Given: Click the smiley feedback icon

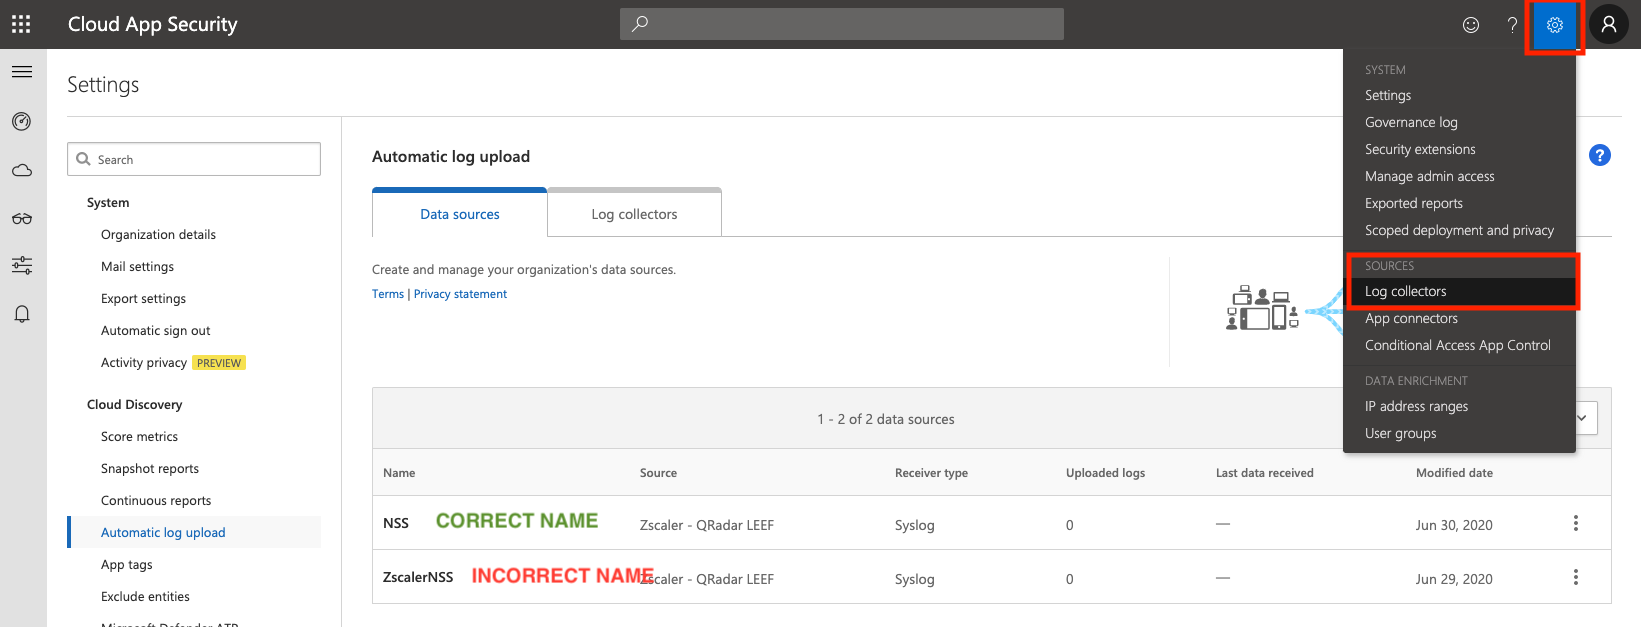Looking at the screenshot, I should coord(1470,25).
